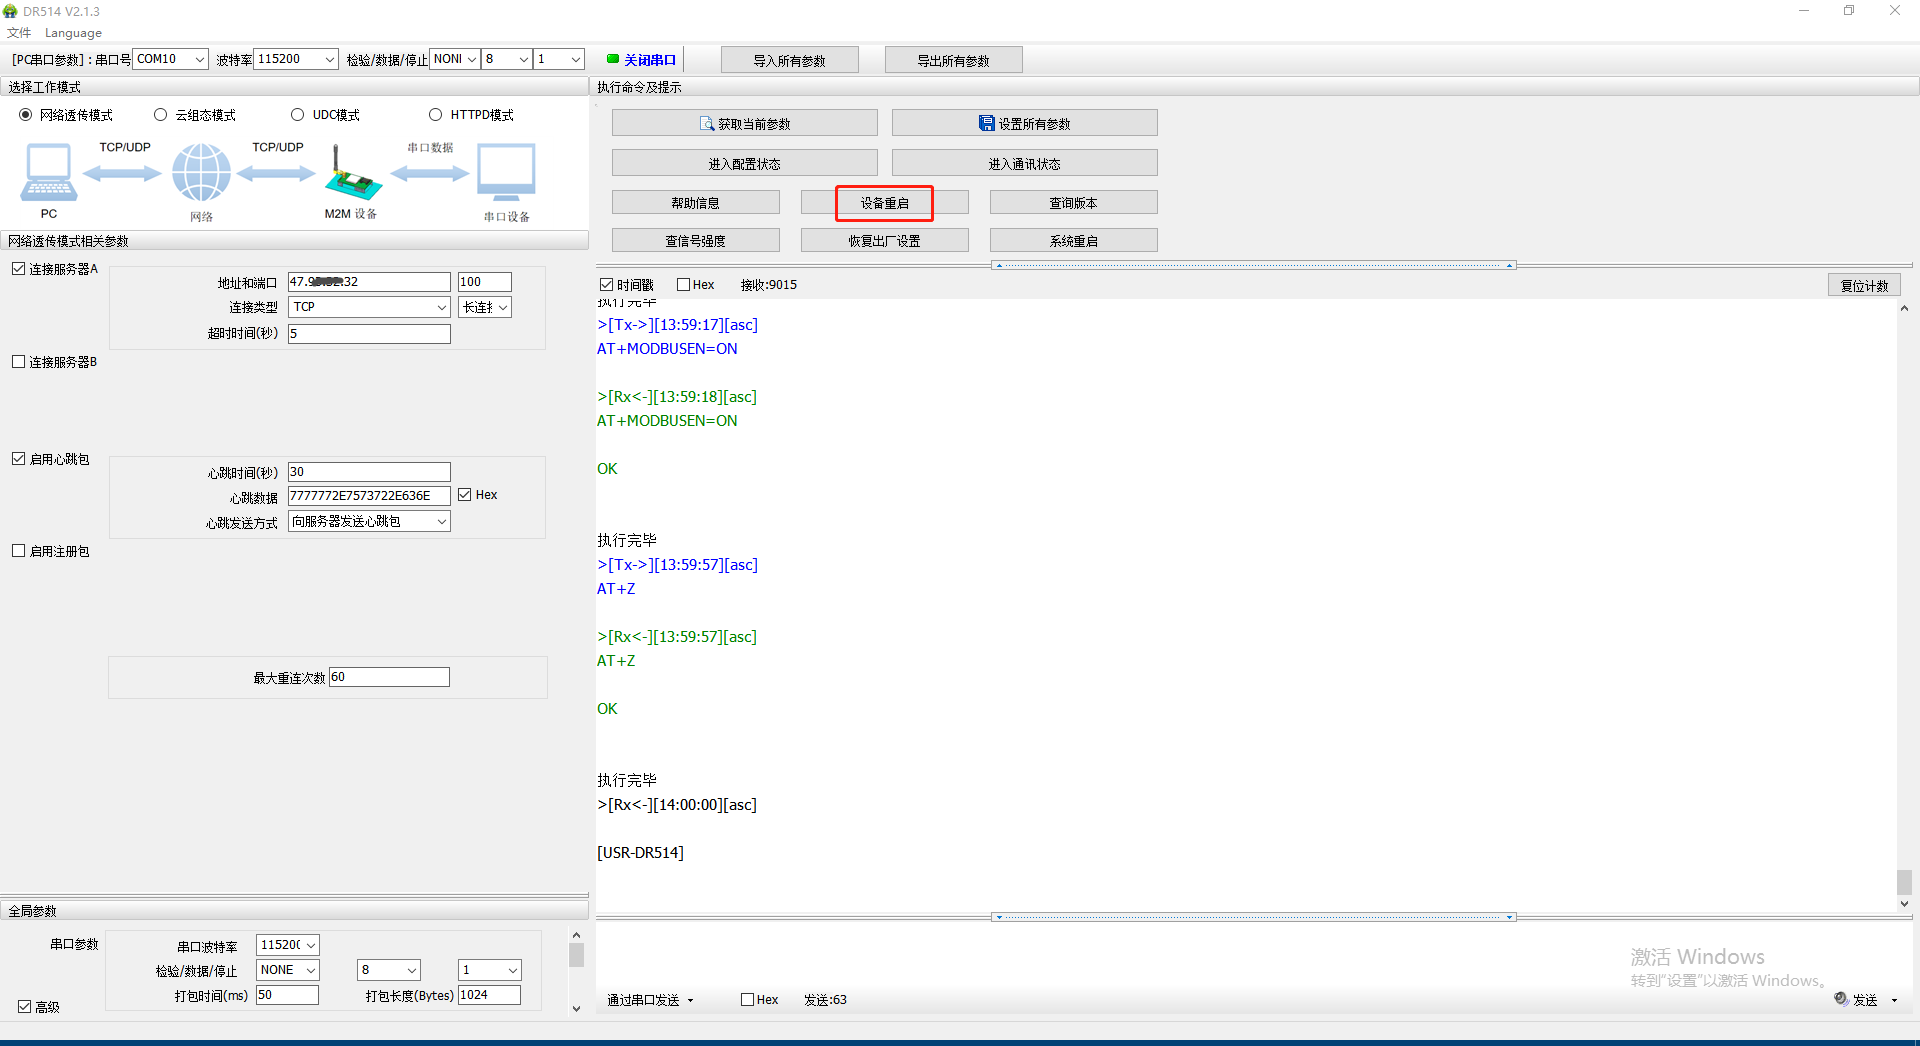Toggle the 启用注册包 checkbox

point(19,551)
